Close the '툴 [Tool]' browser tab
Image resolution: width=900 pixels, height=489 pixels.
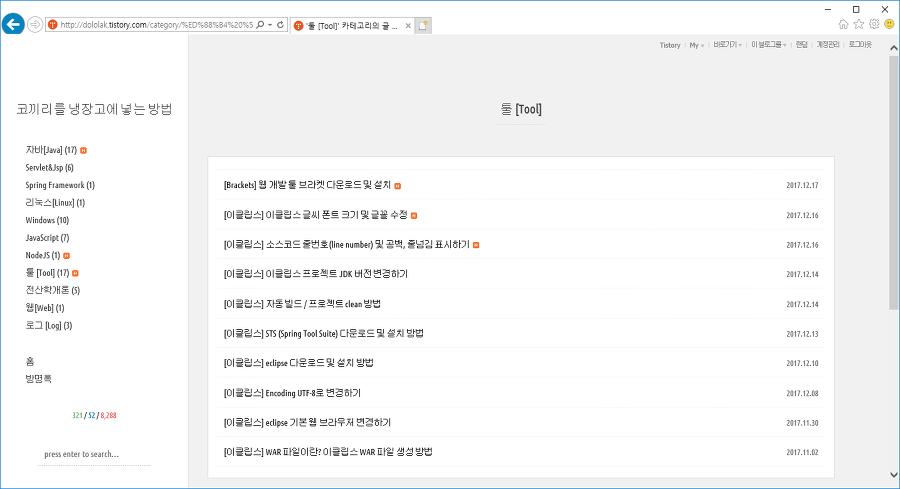coord(408,26)
